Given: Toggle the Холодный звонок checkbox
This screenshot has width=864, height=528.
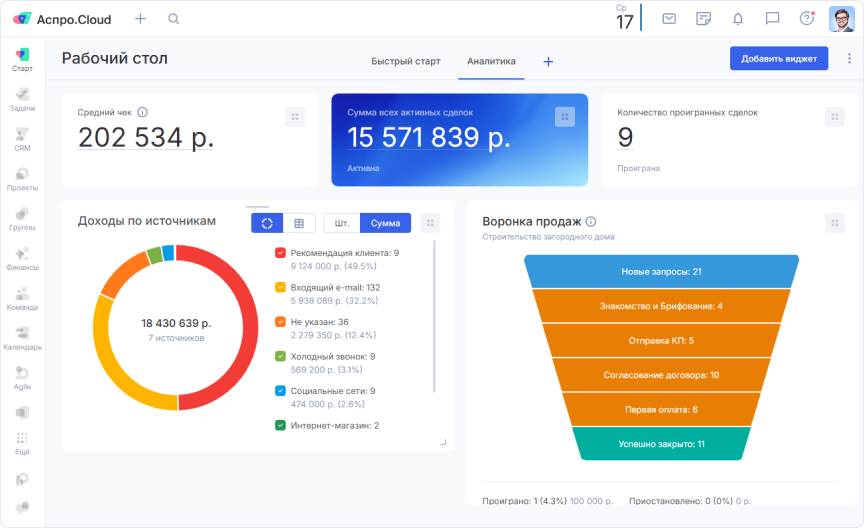Looking at the screenshot, I should (x=281, y=356).
